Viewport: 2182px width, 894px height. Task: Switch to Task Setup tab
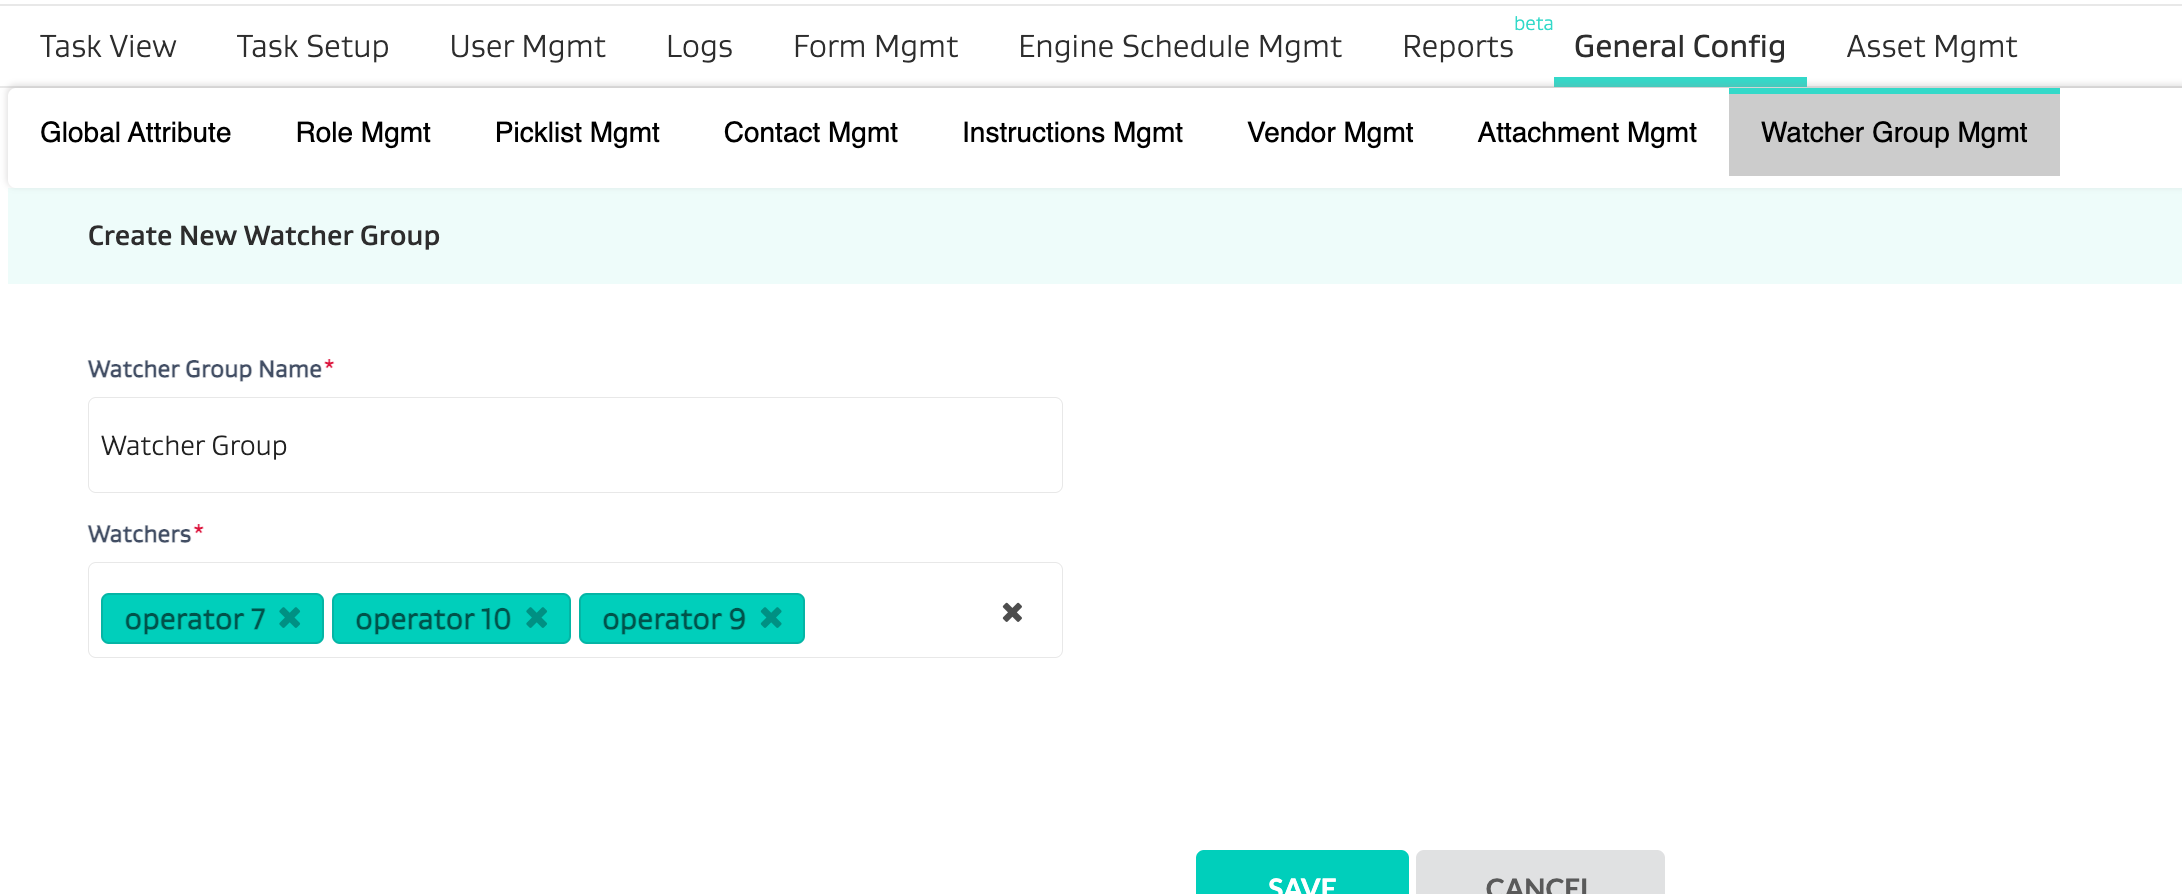(x=312, y=46)
